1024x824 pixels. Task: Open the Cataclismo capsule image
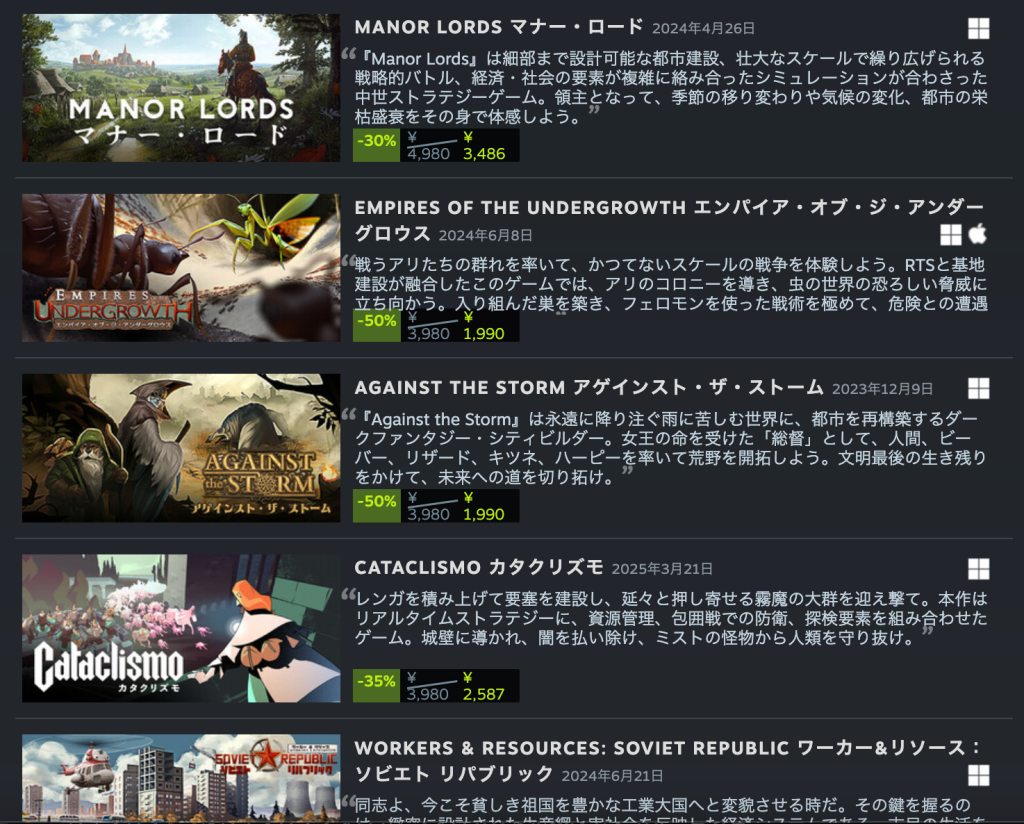click(181, 628)
